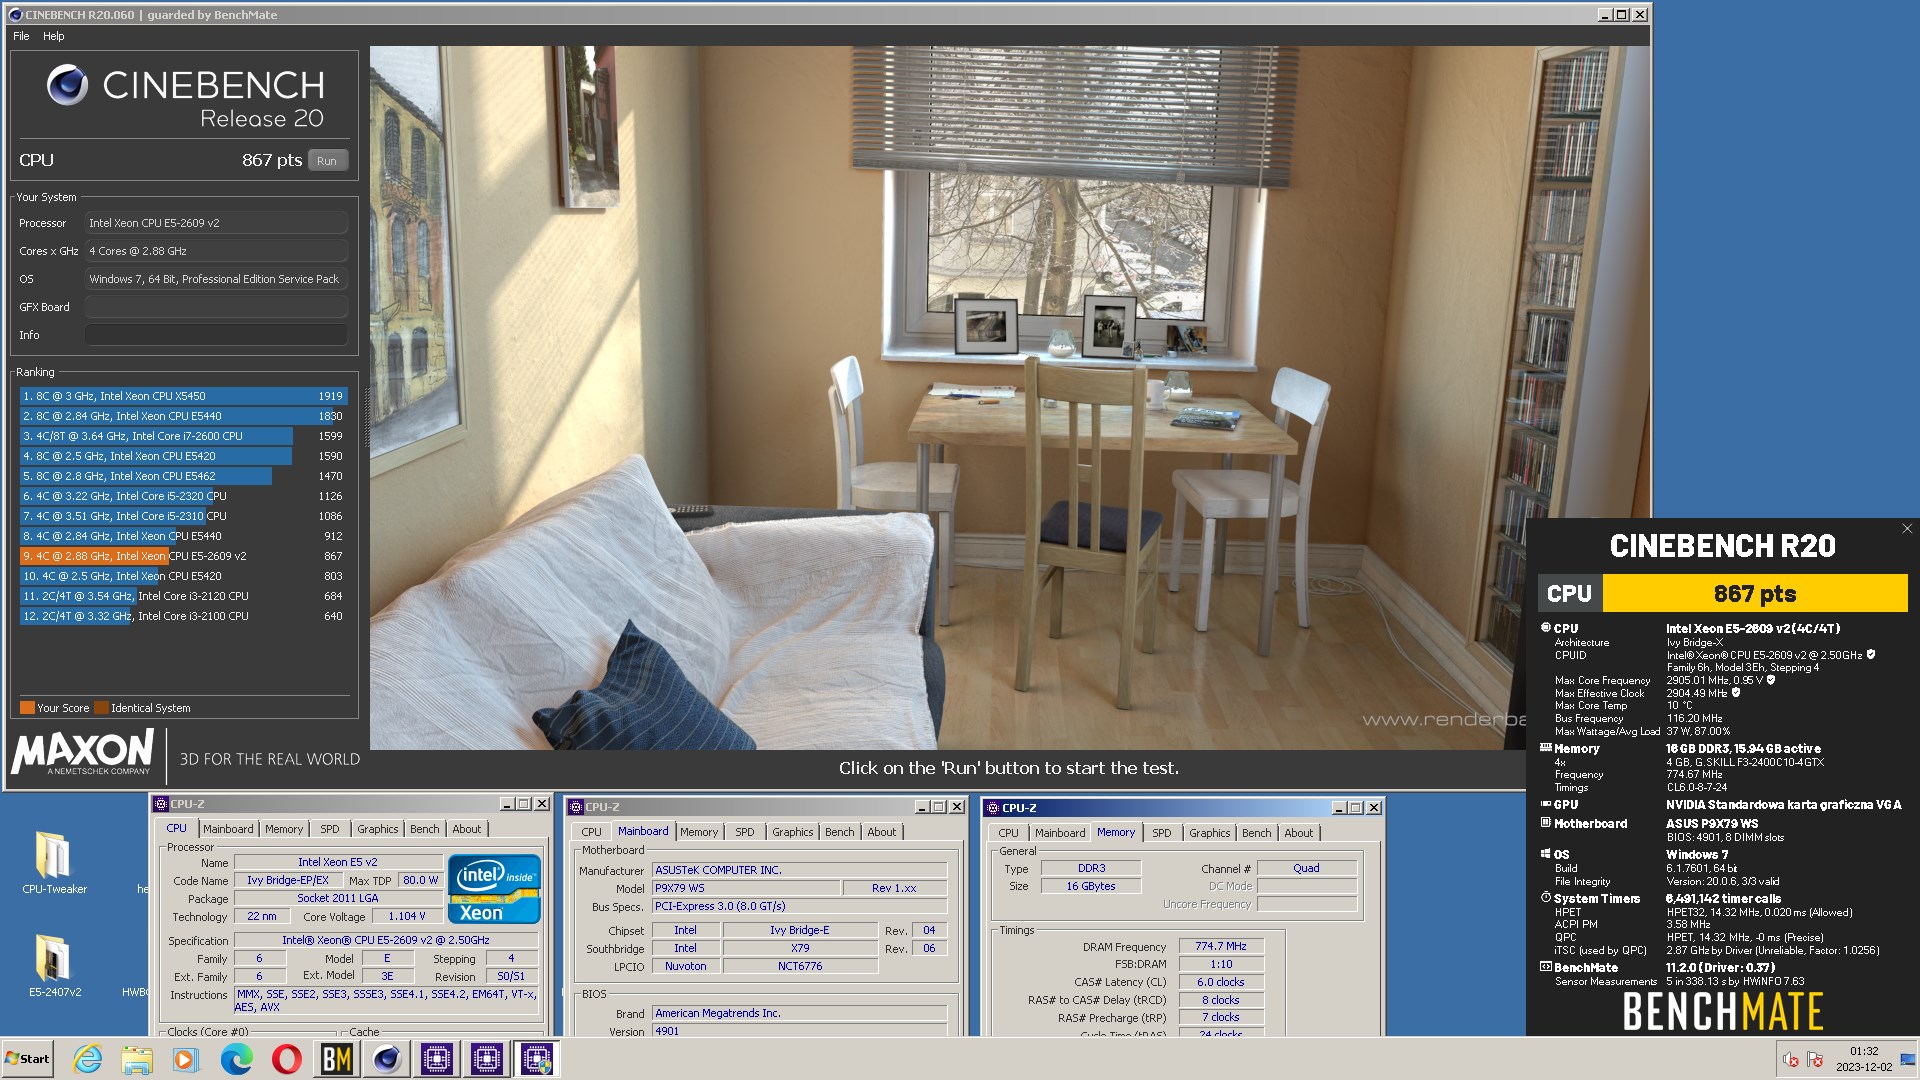Image resolution: width=1920 pixels, height=1080 pixels.
Task: Click the MAXON logo
Action: click(x=83, y=751)
